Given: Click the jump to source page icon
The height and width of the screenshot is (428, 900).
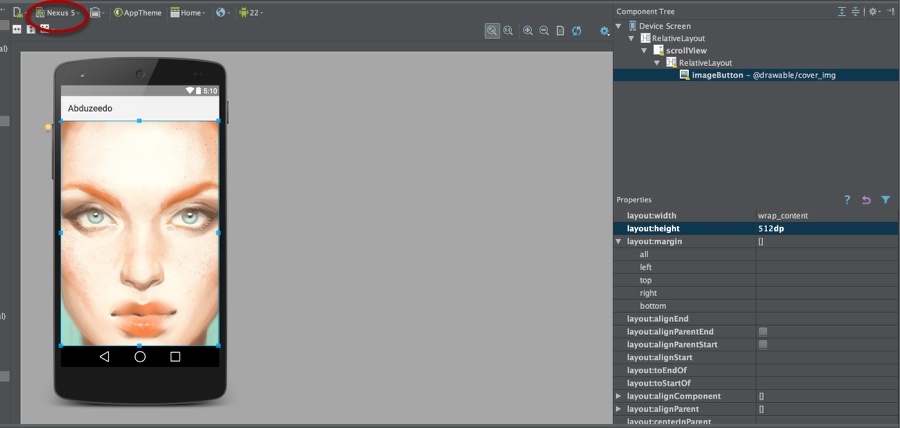Looking at the screenshot, I should [560, 31].
